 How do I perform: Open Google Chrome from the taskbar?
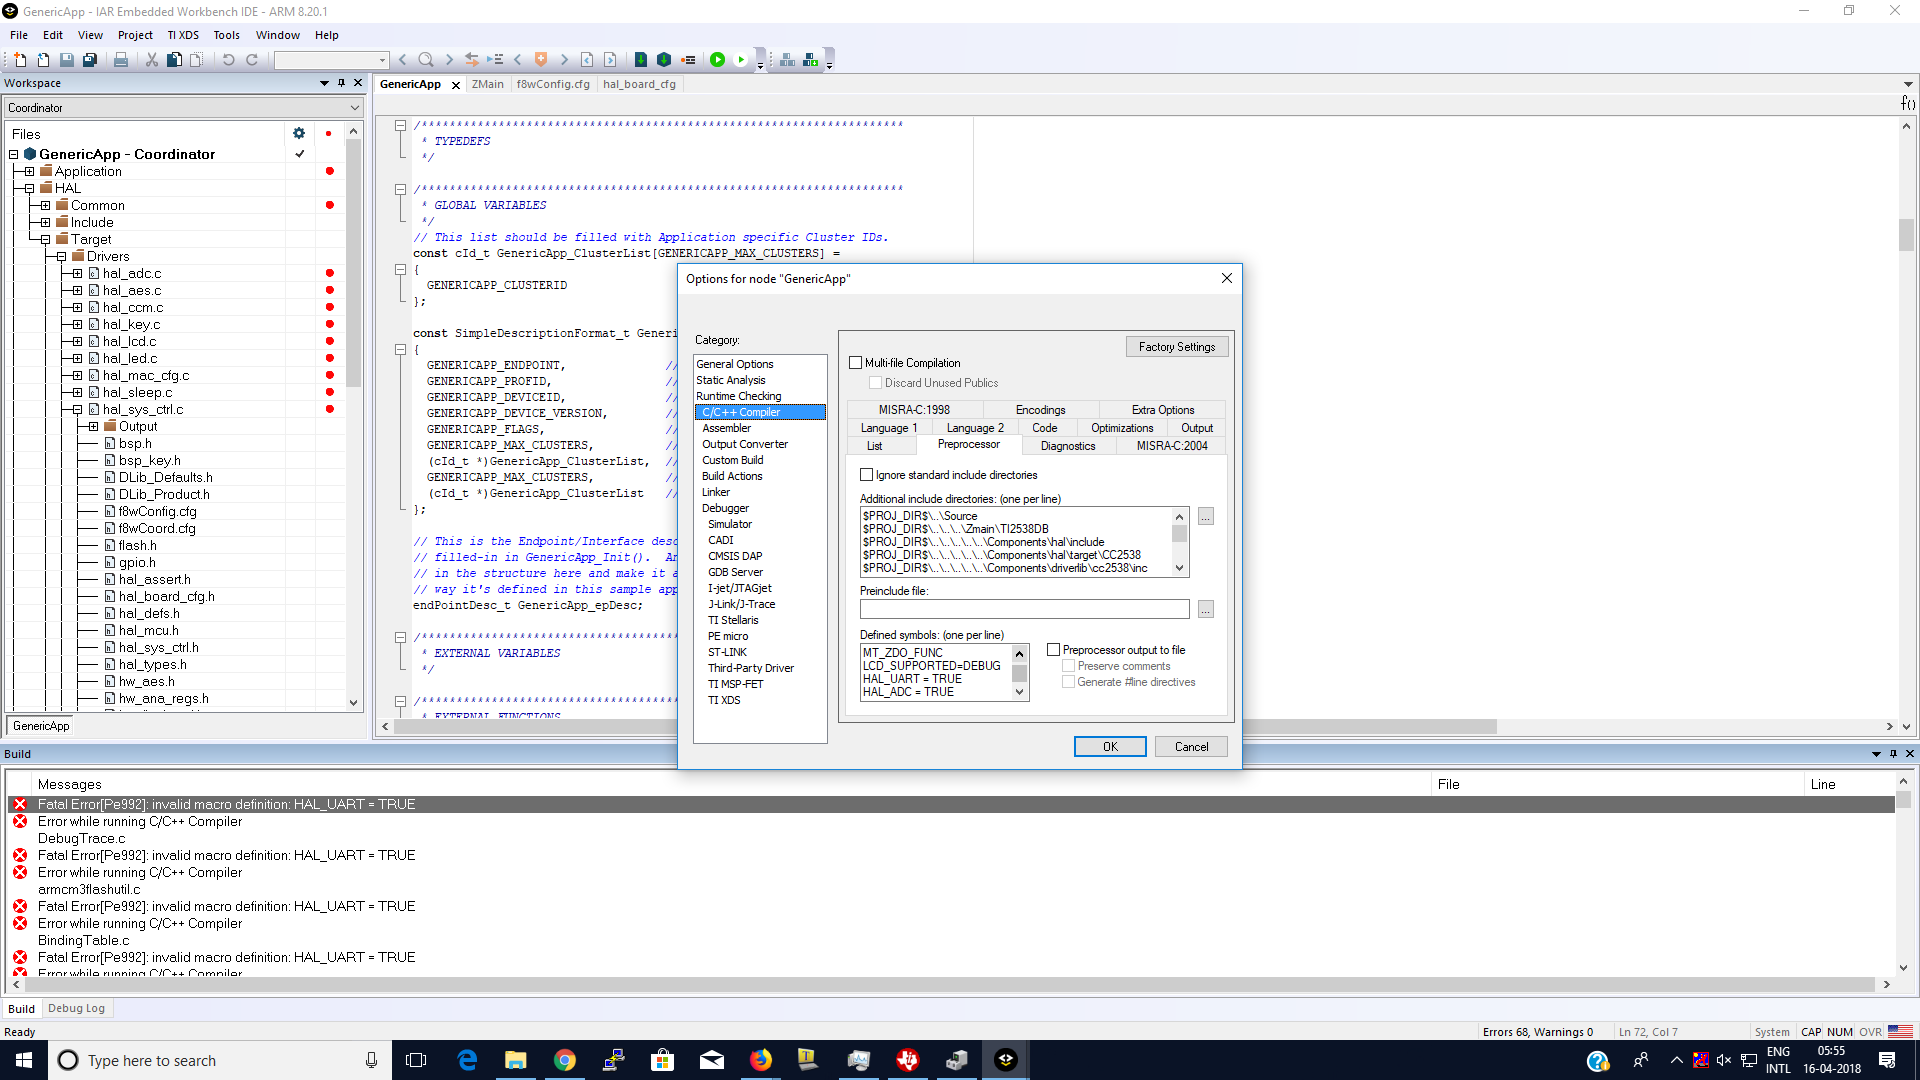pos(565,1060)
